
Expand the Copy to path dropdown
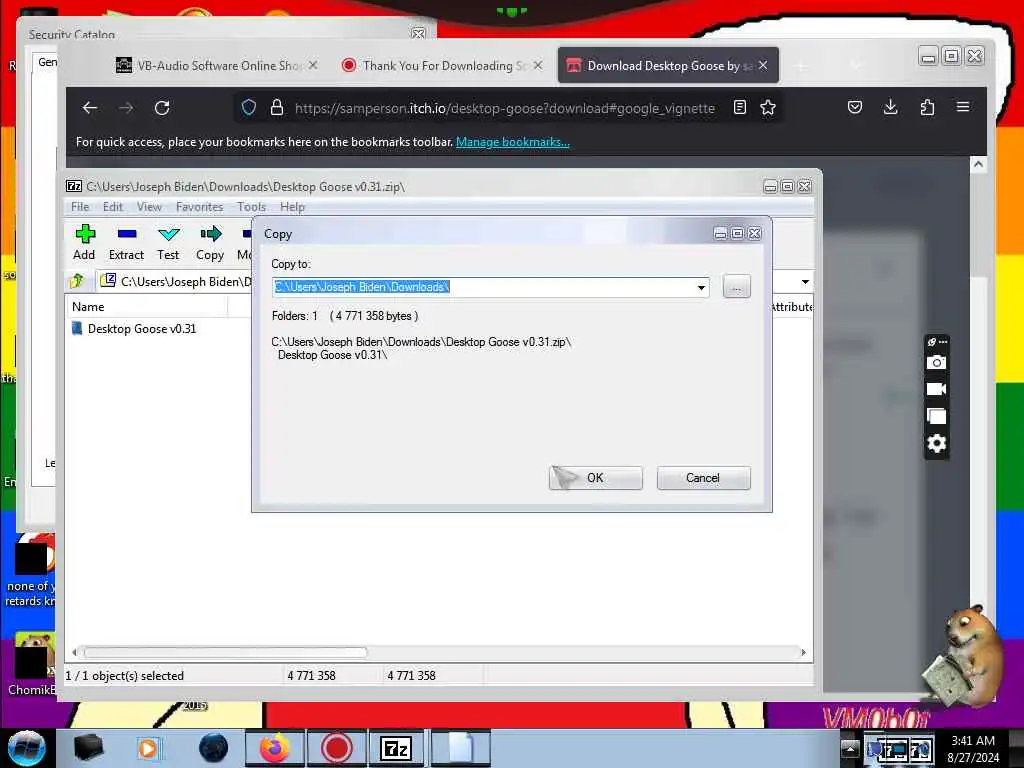pyautogui.click(x=701, y=287)
